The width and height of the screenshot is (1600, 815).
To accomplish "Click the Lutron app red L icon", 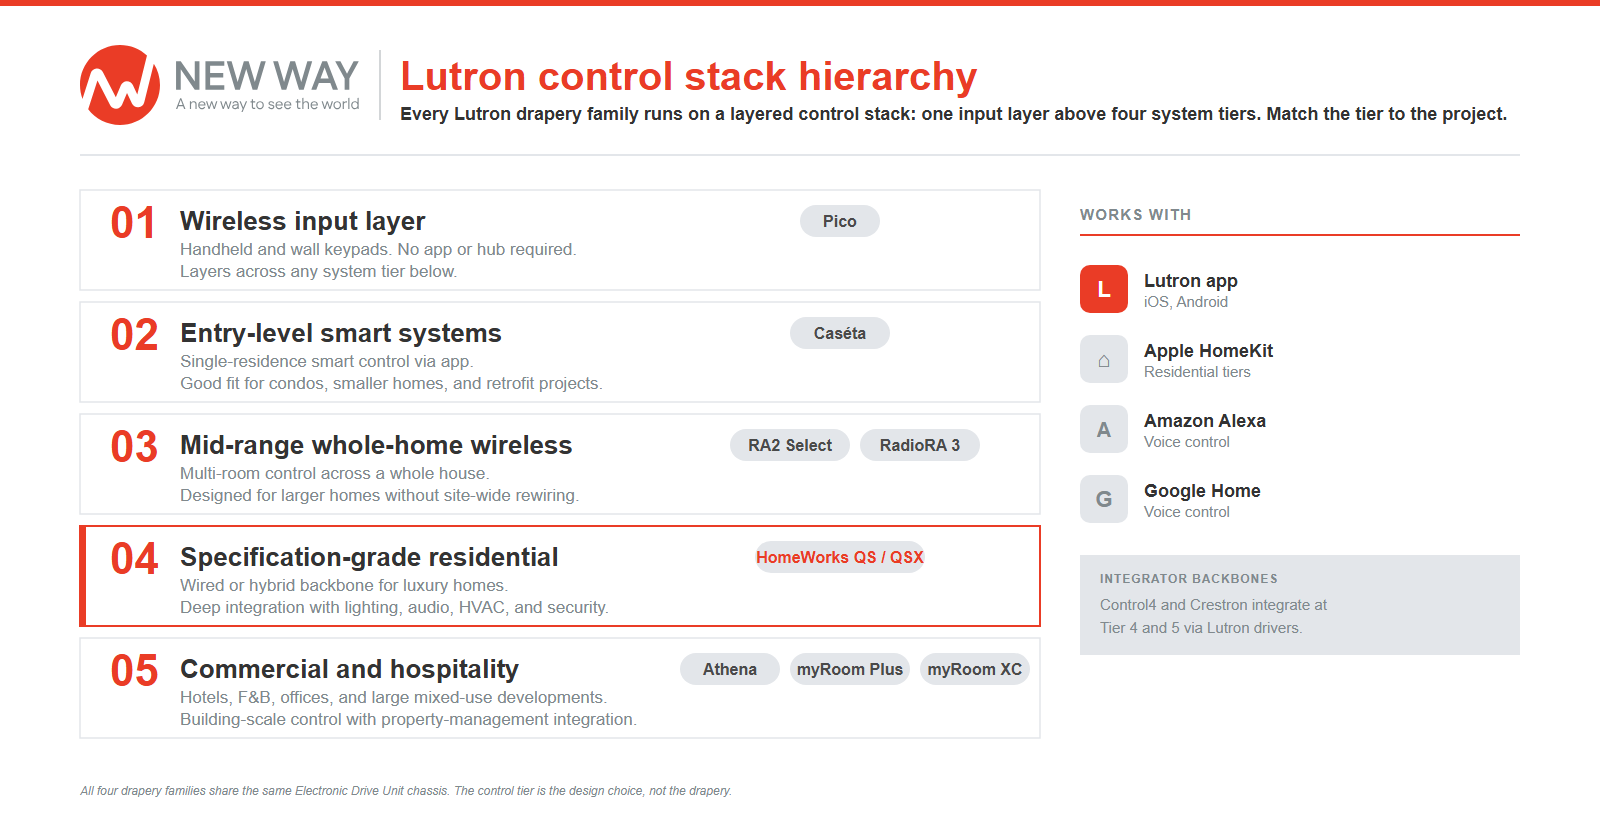I will tap(1104, 289).
